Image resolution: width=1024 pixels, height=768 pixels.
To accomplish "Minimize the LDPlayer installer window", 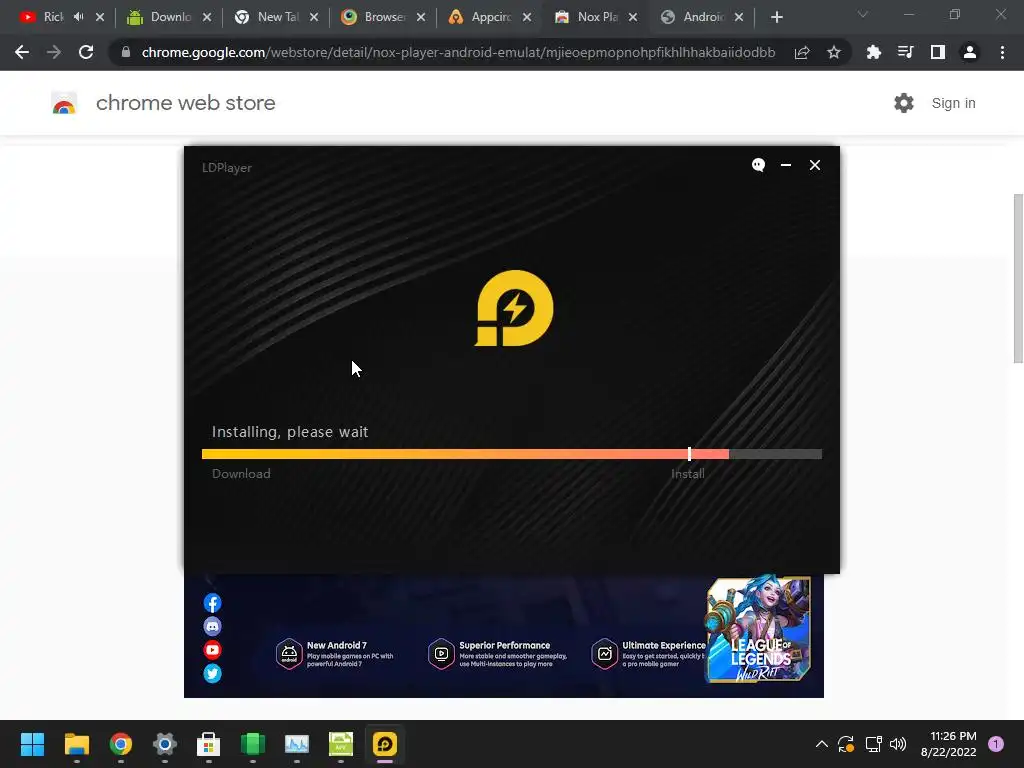I will tap(786, 165).
